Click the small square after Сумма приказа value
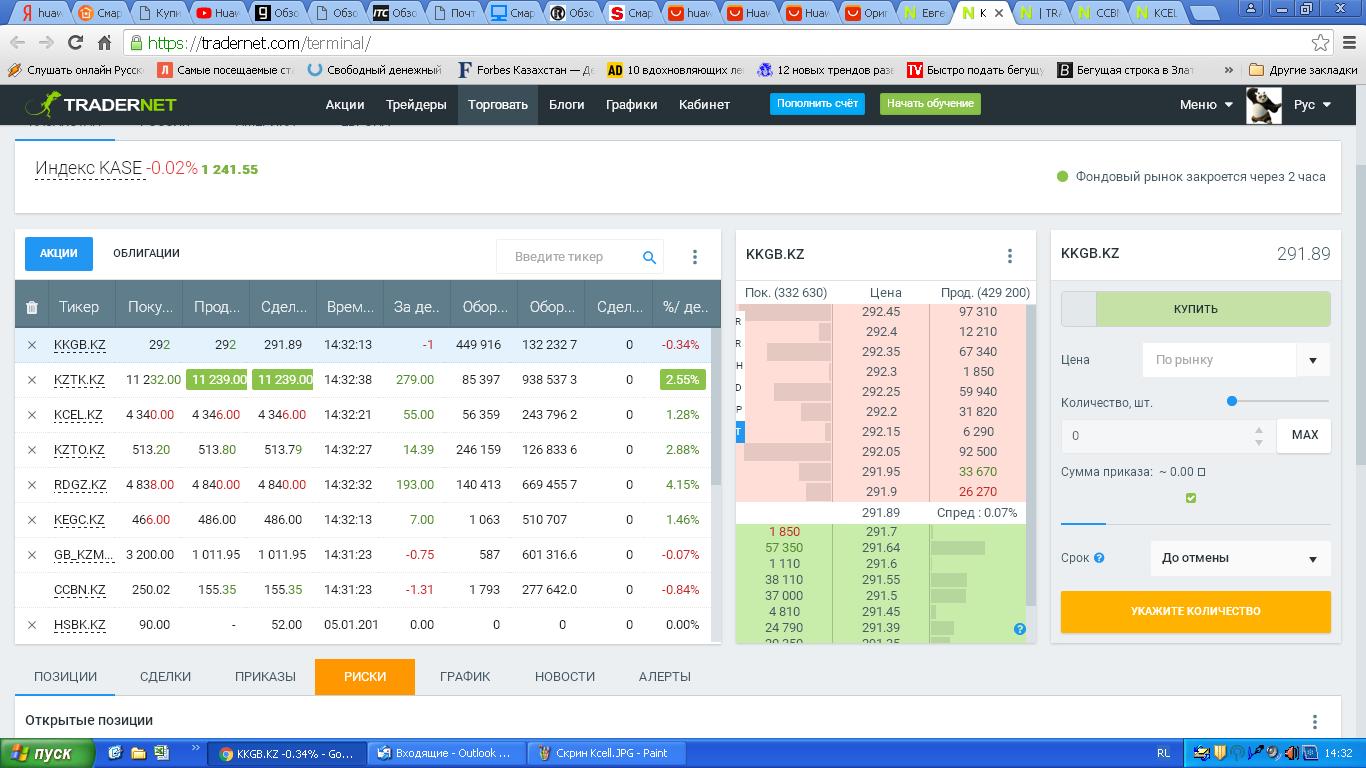The height and width of the screenshot is (768, 1366). coord(1202,472)
